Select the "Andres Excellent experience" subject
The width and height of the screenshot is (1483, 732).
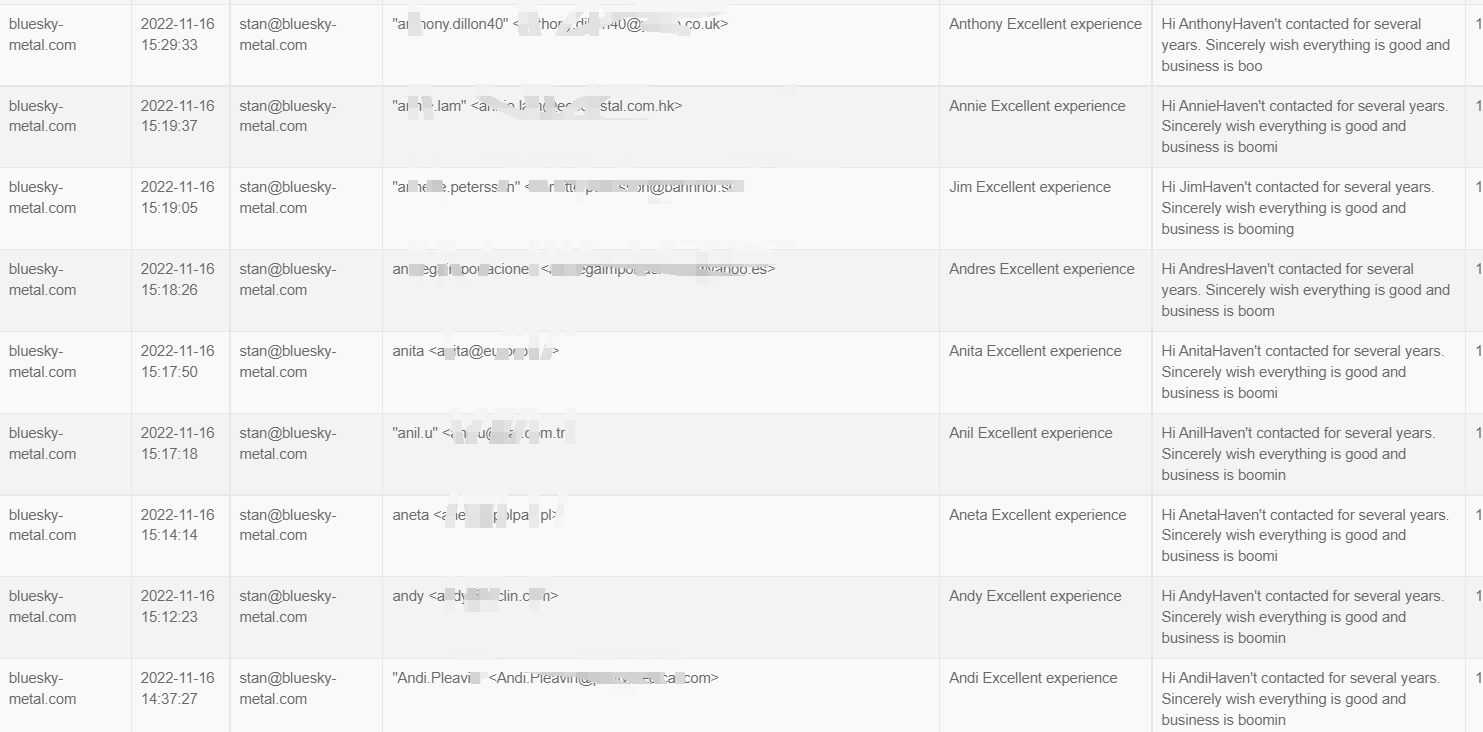click(x=1042, y=269)
